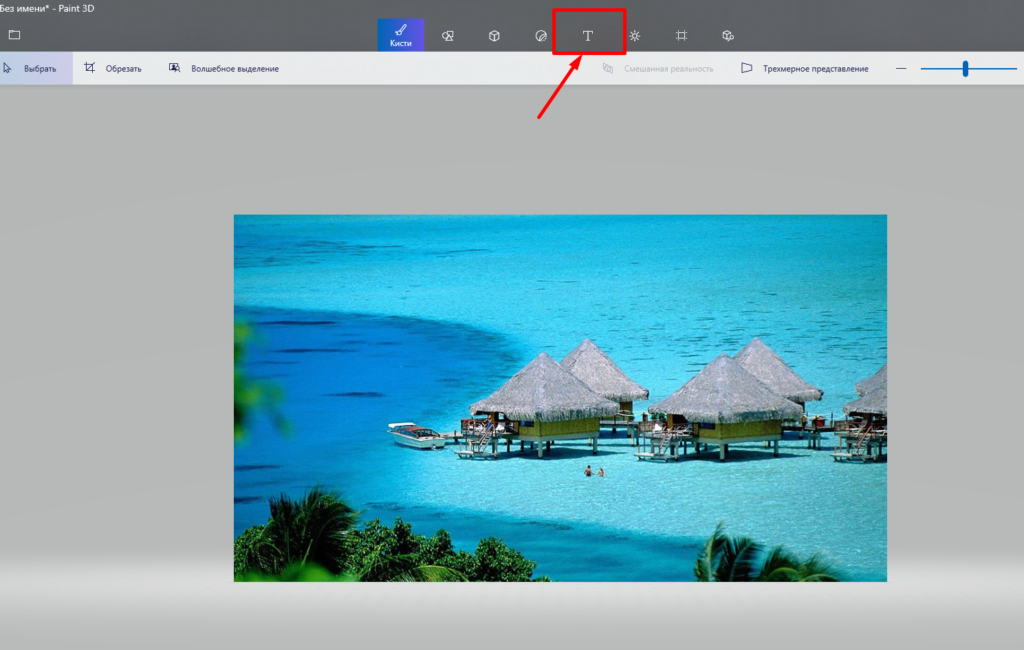Click the zoom slider handle
The image size is (1024, 650).
pyautogui.click(x=965, y=68)
